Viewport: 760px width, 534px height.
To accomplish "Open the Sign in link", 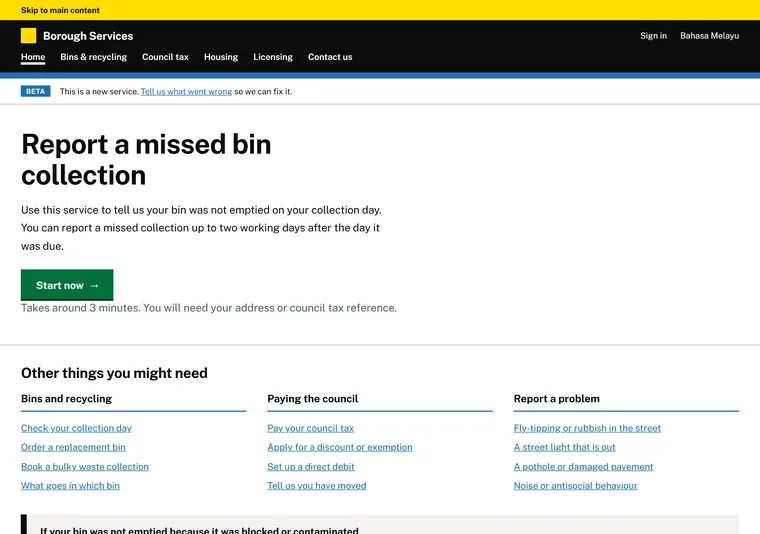I will coord(653,36).
